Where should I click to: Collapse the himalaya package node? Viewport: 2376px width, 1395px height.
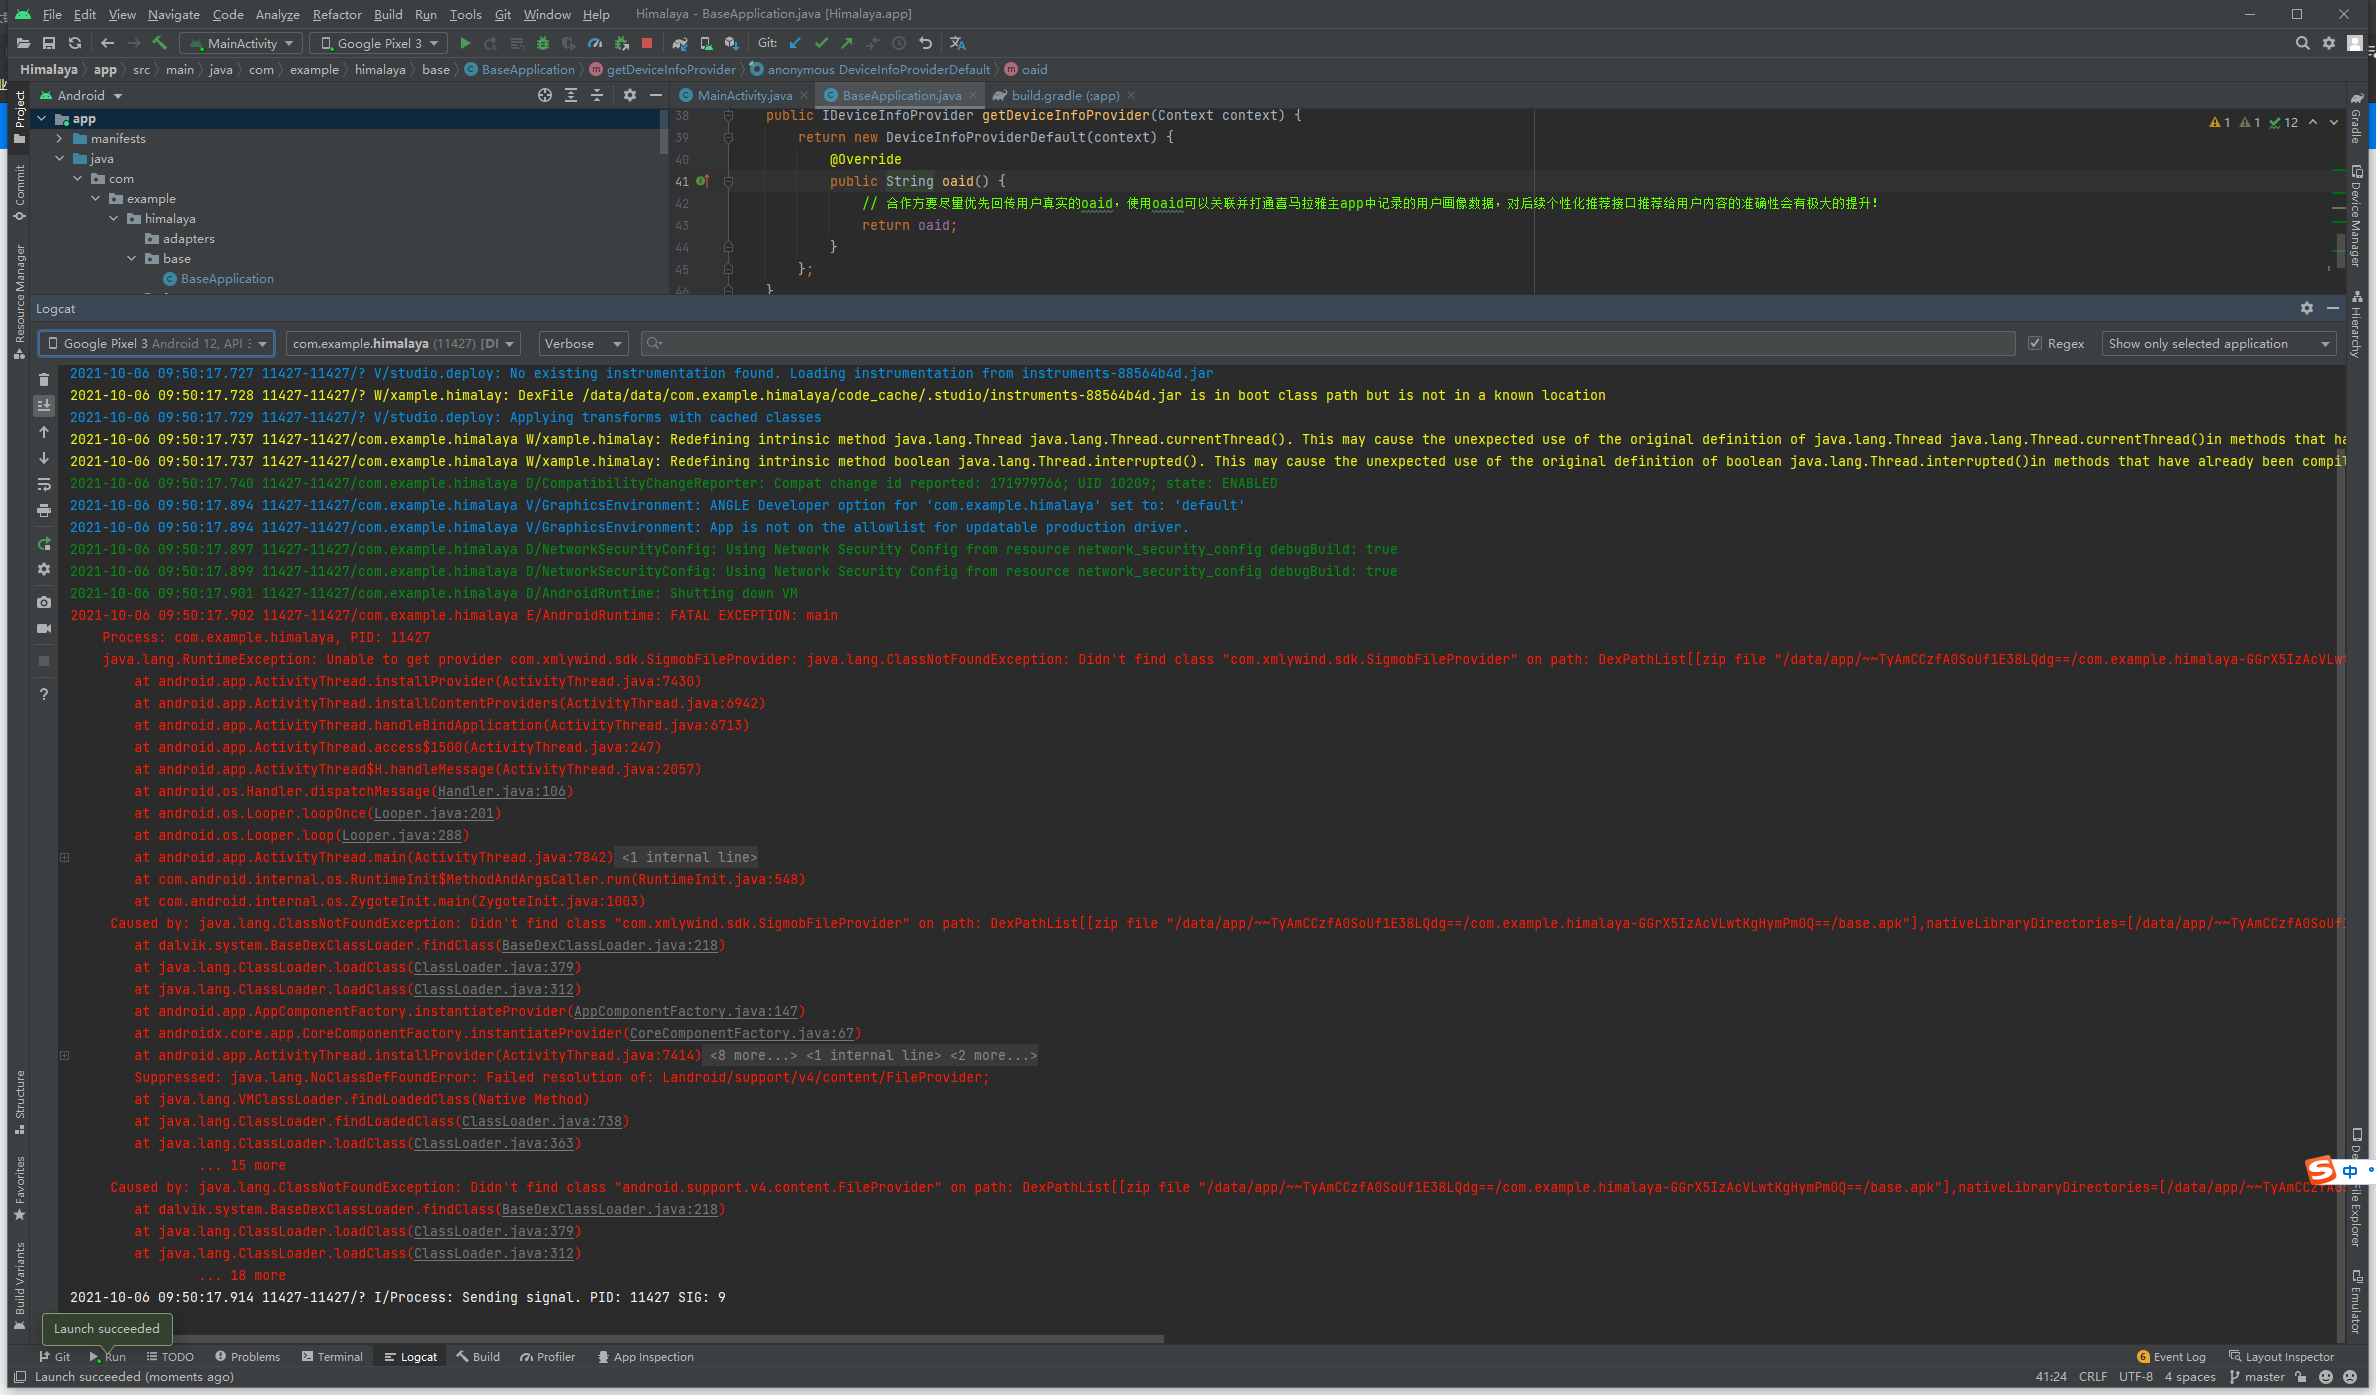[114, 218]
